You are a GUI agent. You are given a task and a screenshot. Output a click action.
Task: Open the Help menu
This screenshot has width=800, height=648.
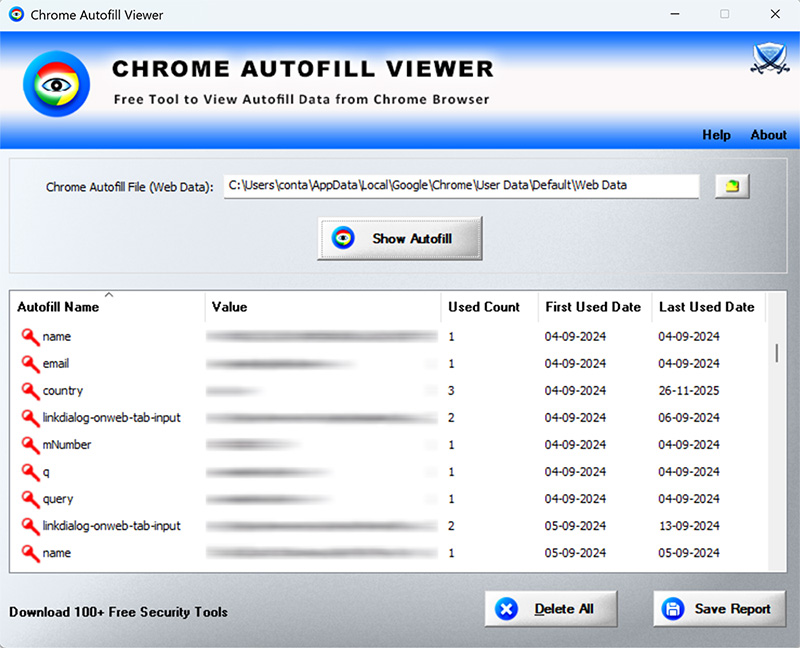coord(716,135)
